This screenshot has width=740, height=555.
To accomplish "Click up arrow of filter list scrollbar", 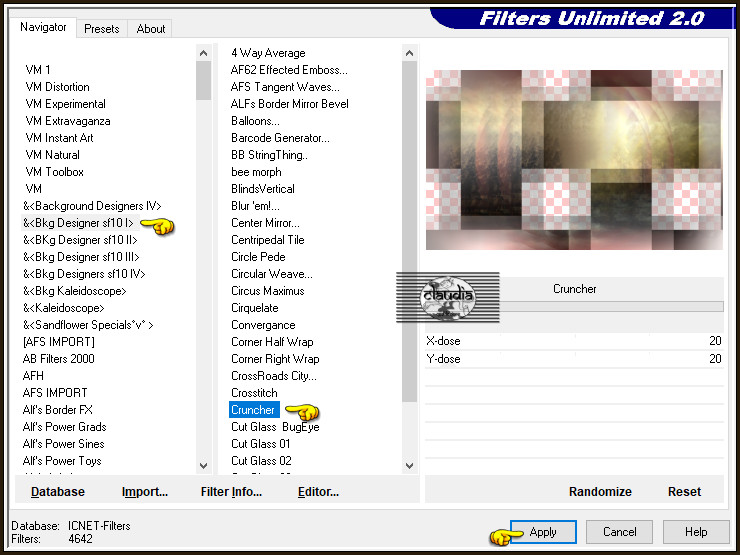I will 409,53.
